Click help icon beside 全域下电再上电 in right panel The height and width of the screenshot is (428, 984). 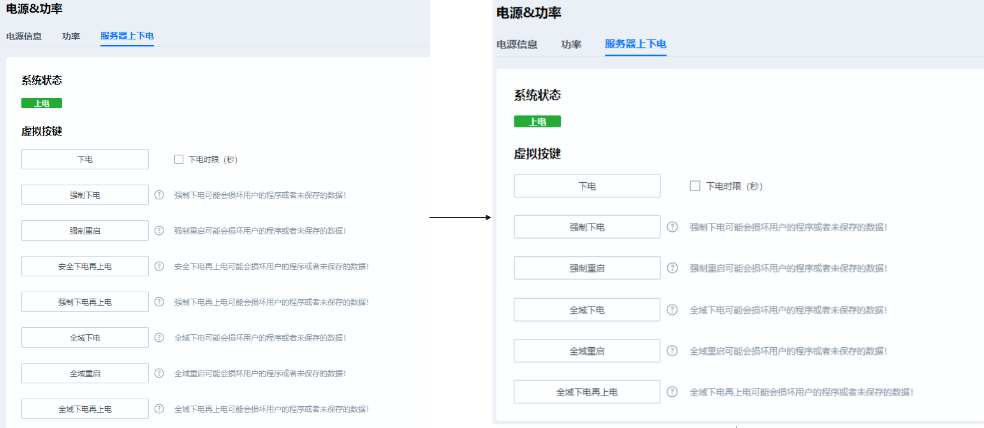coord(673,392)
